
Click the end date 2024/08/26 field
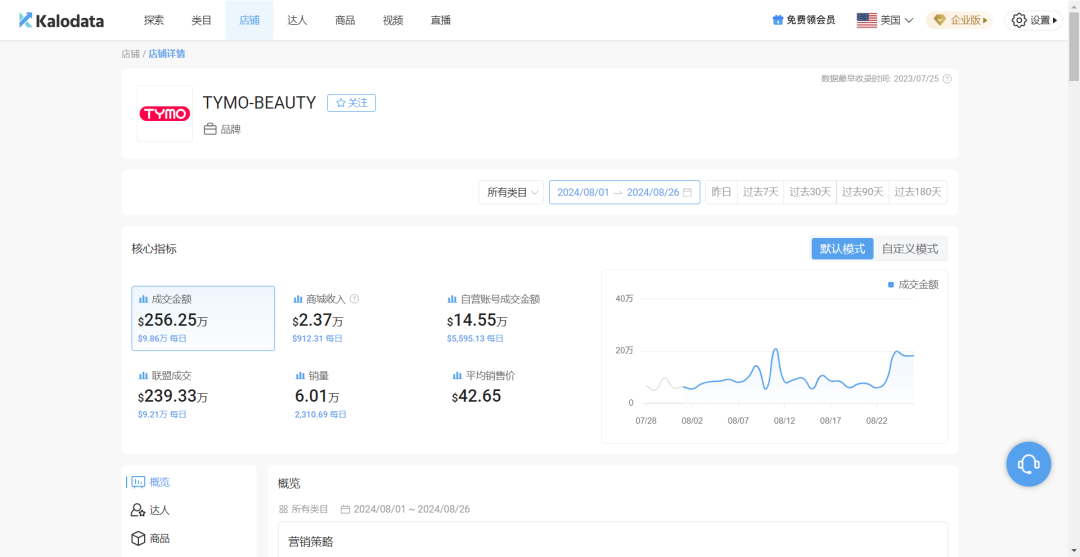point(652,192)
